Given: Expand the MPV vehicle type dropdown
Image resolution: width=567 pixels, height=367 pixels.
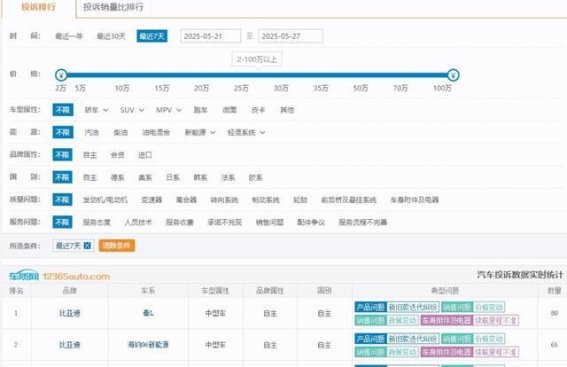Looking at the screenshot, I should (169, 110).
